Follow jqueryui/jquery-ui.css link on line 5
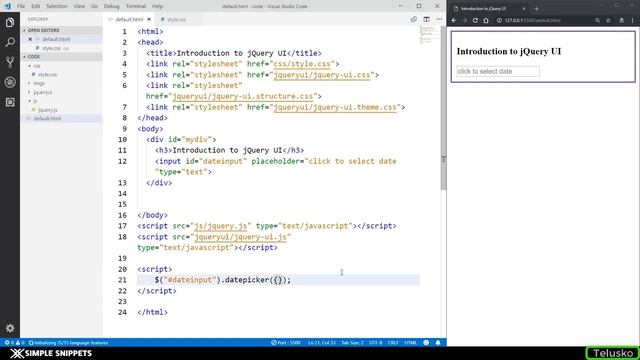Viewport: 640px width, 360px height. [x=322, y=75]
